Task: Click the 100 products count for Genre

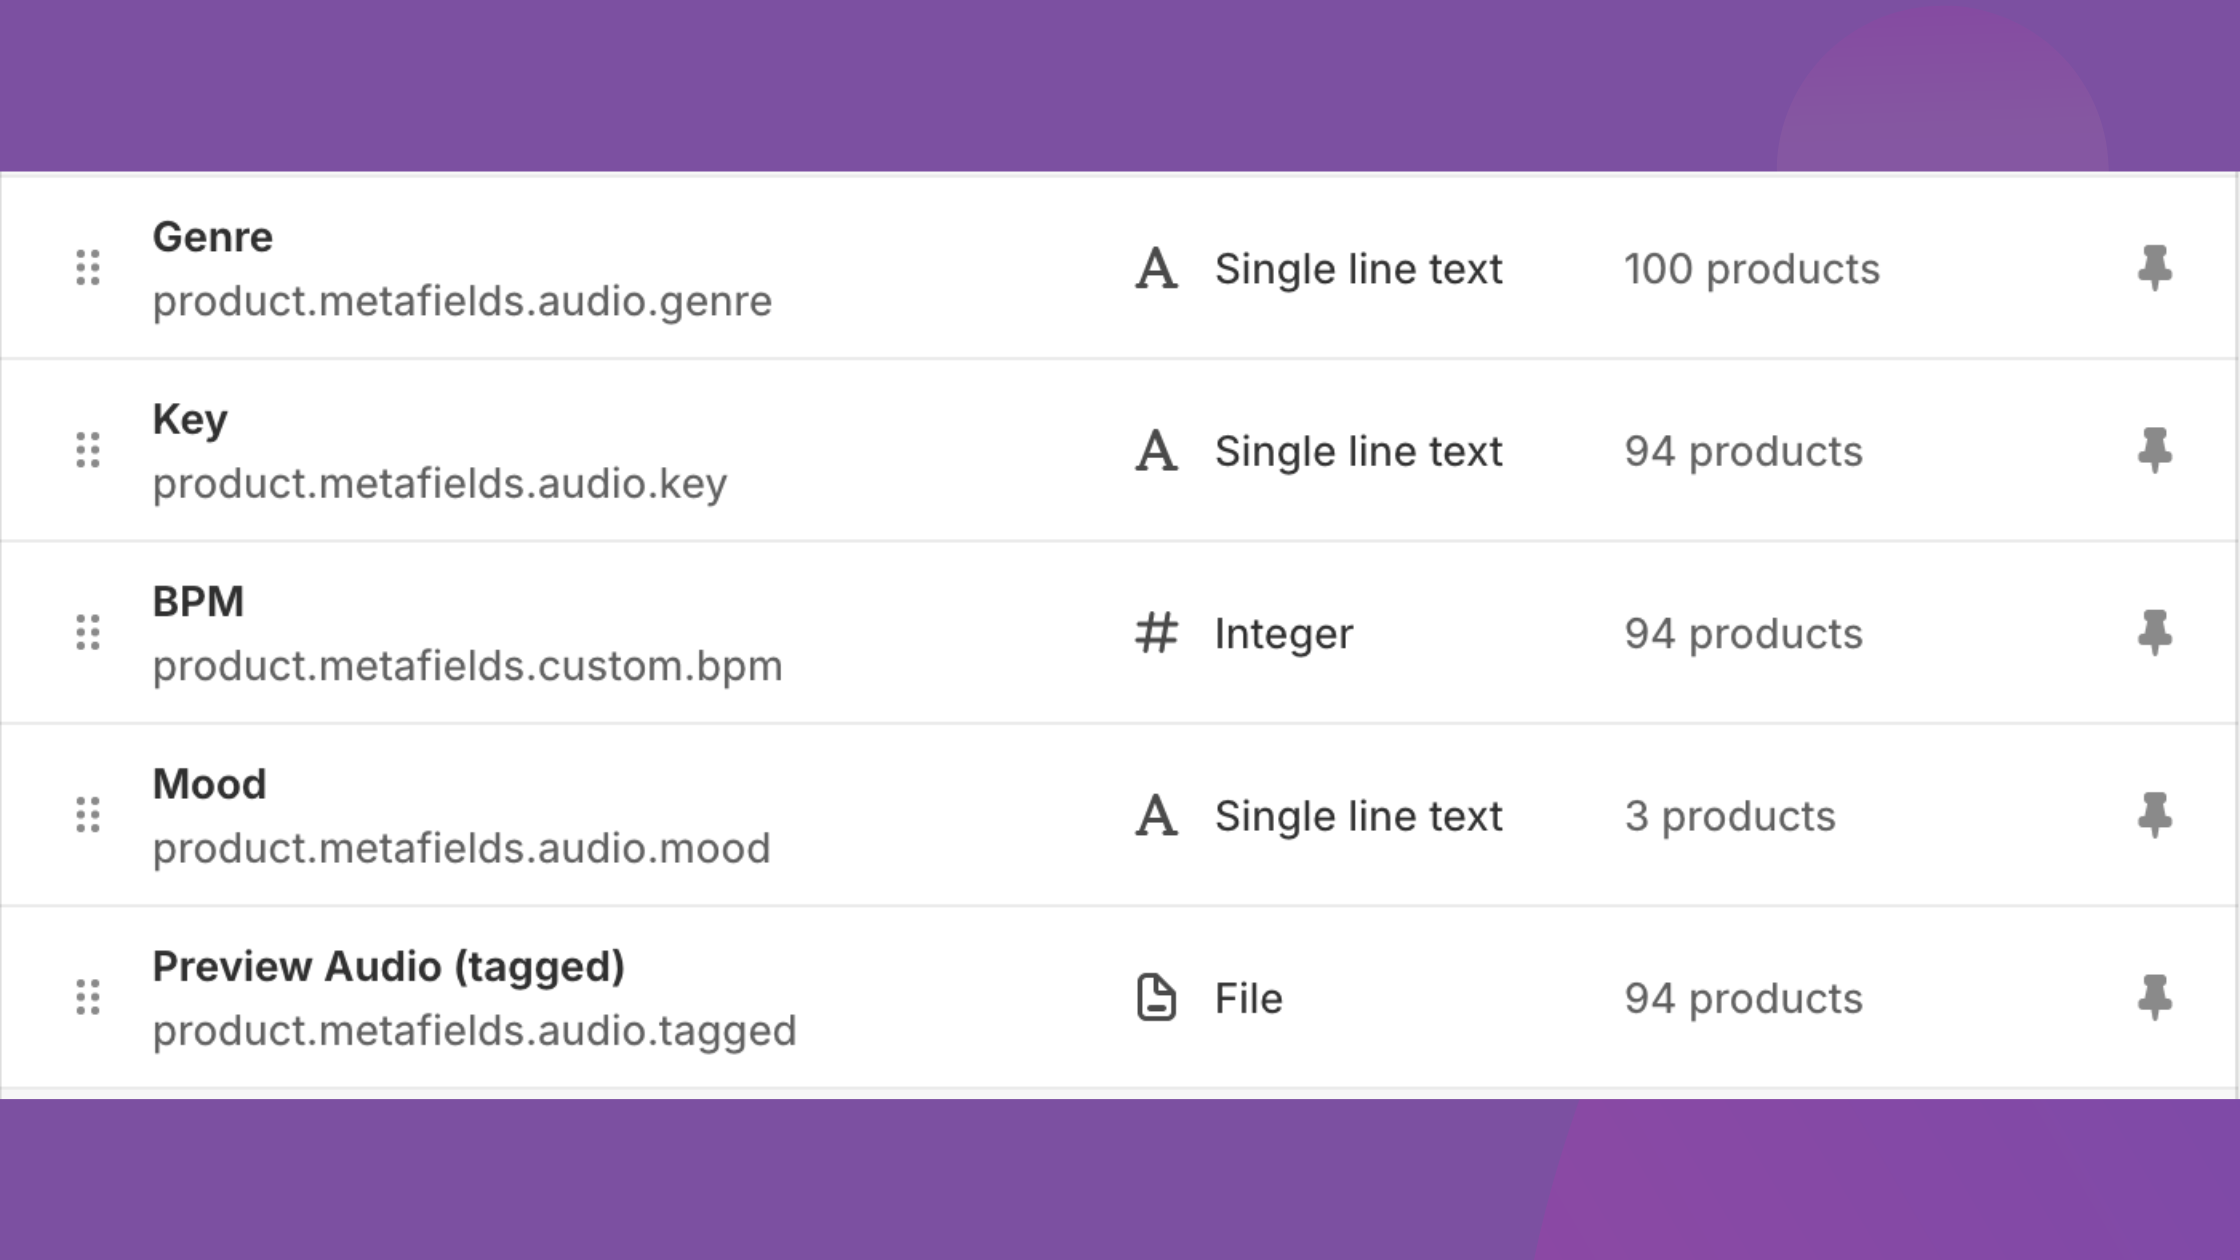Action: [1752, 268]
